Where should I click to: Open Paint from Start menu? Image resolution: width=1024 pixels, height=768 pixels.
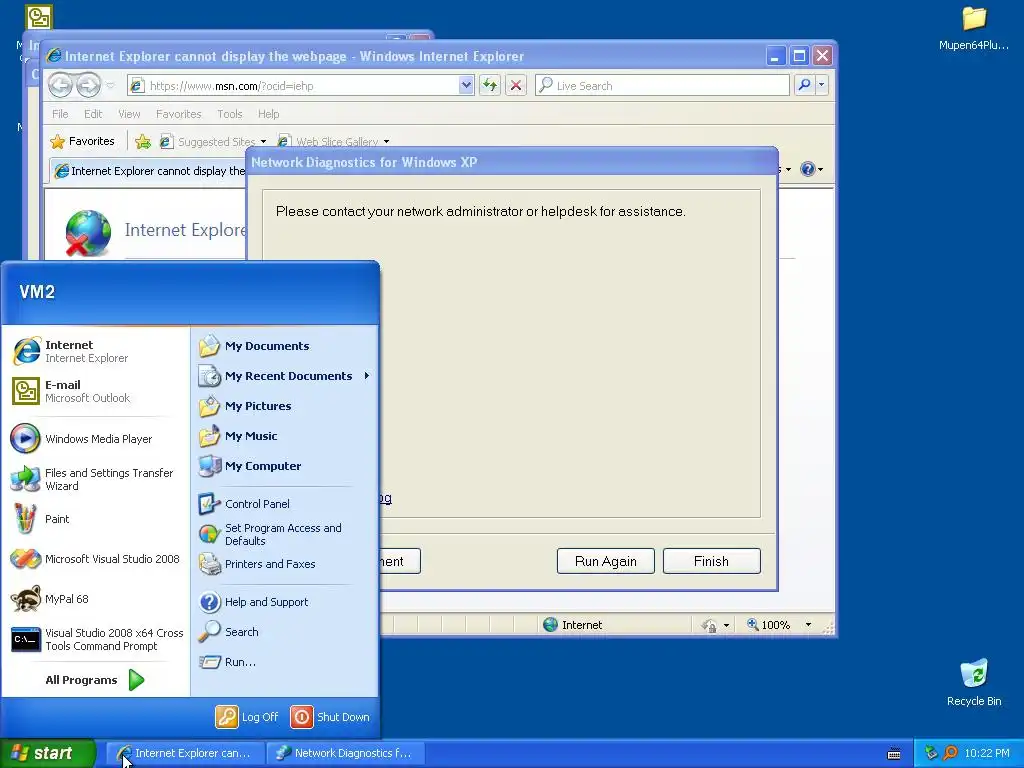(x=95, y=519)
